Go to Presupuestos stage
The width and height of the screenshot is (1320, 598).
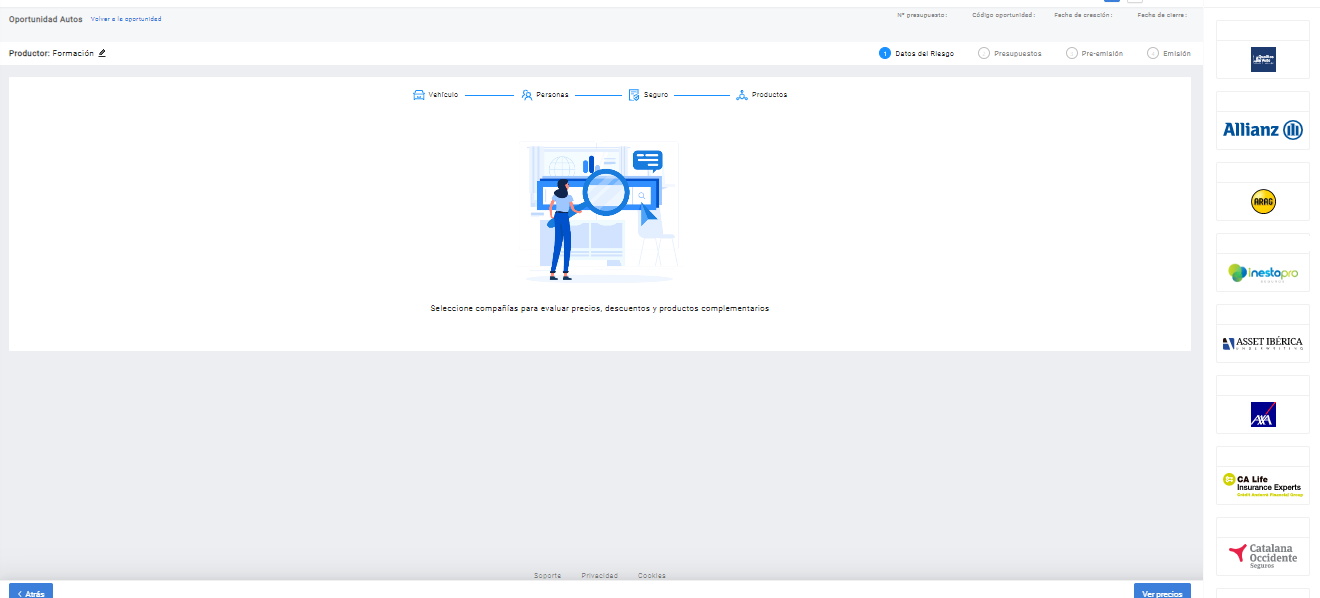pos(1017,53)
